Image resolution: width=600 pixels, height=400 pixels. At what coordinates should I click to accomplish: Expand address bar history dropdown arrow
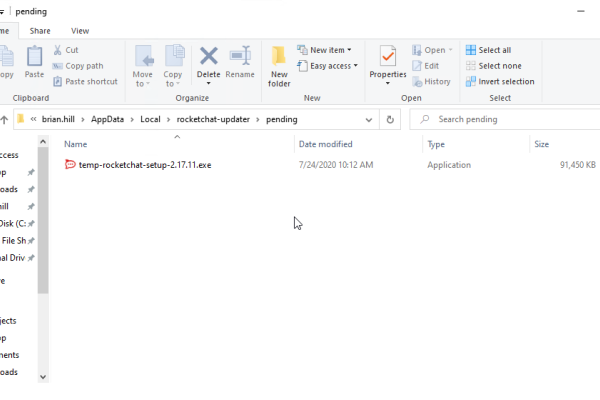click(x=367, y=119)
